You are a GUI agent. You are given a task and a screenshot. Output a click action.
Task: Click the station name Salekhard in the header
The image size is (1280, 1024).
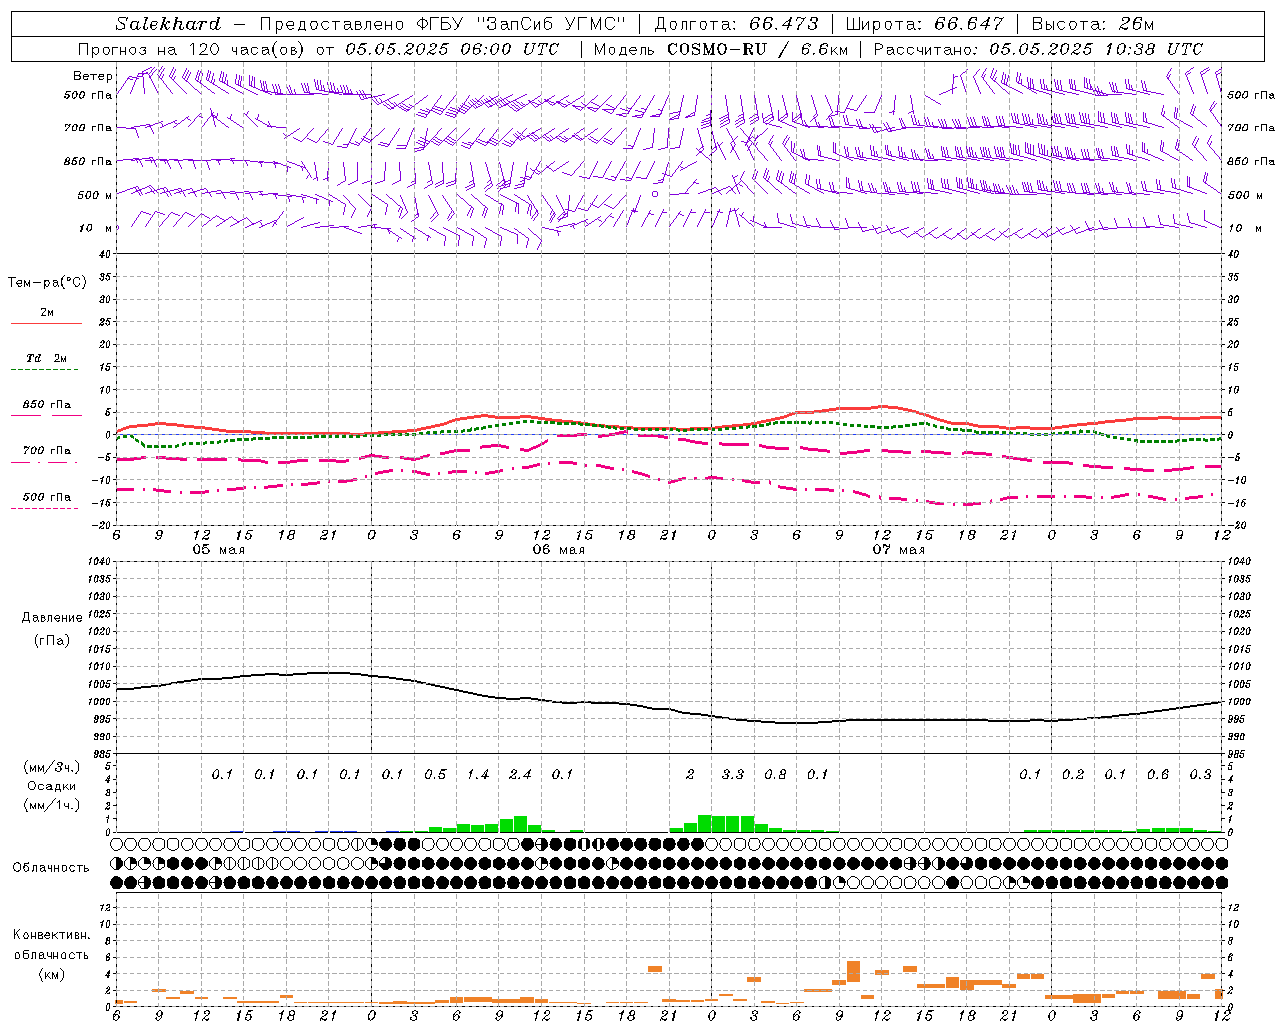click(x=168, y=24)
